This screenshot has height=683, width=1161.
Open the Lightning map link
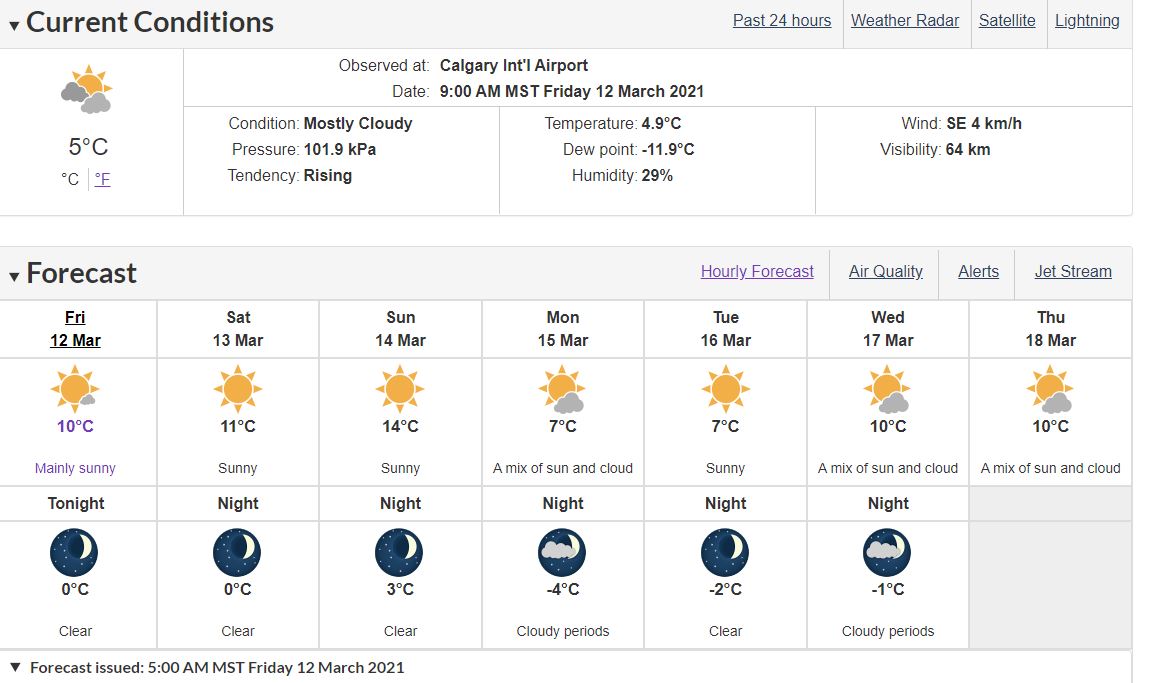[1087, 21]
